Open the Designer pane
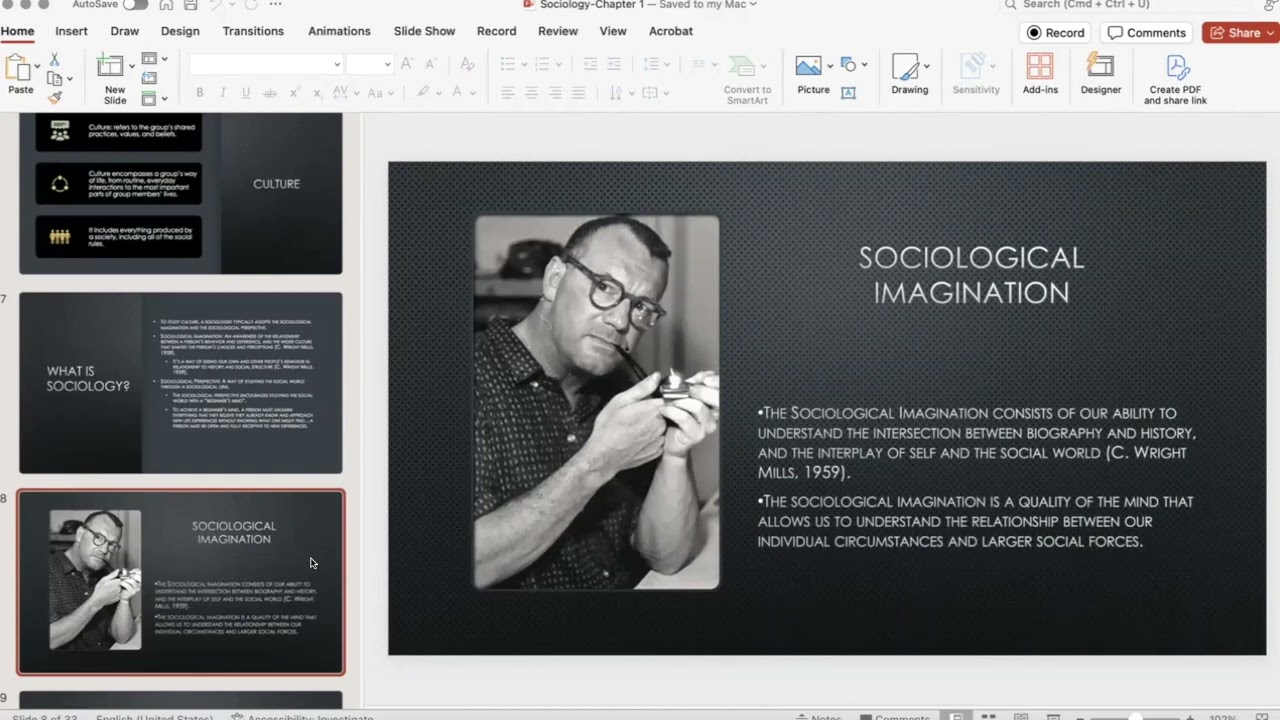This screenshot has width=1280, height=720. [1100, 75]
